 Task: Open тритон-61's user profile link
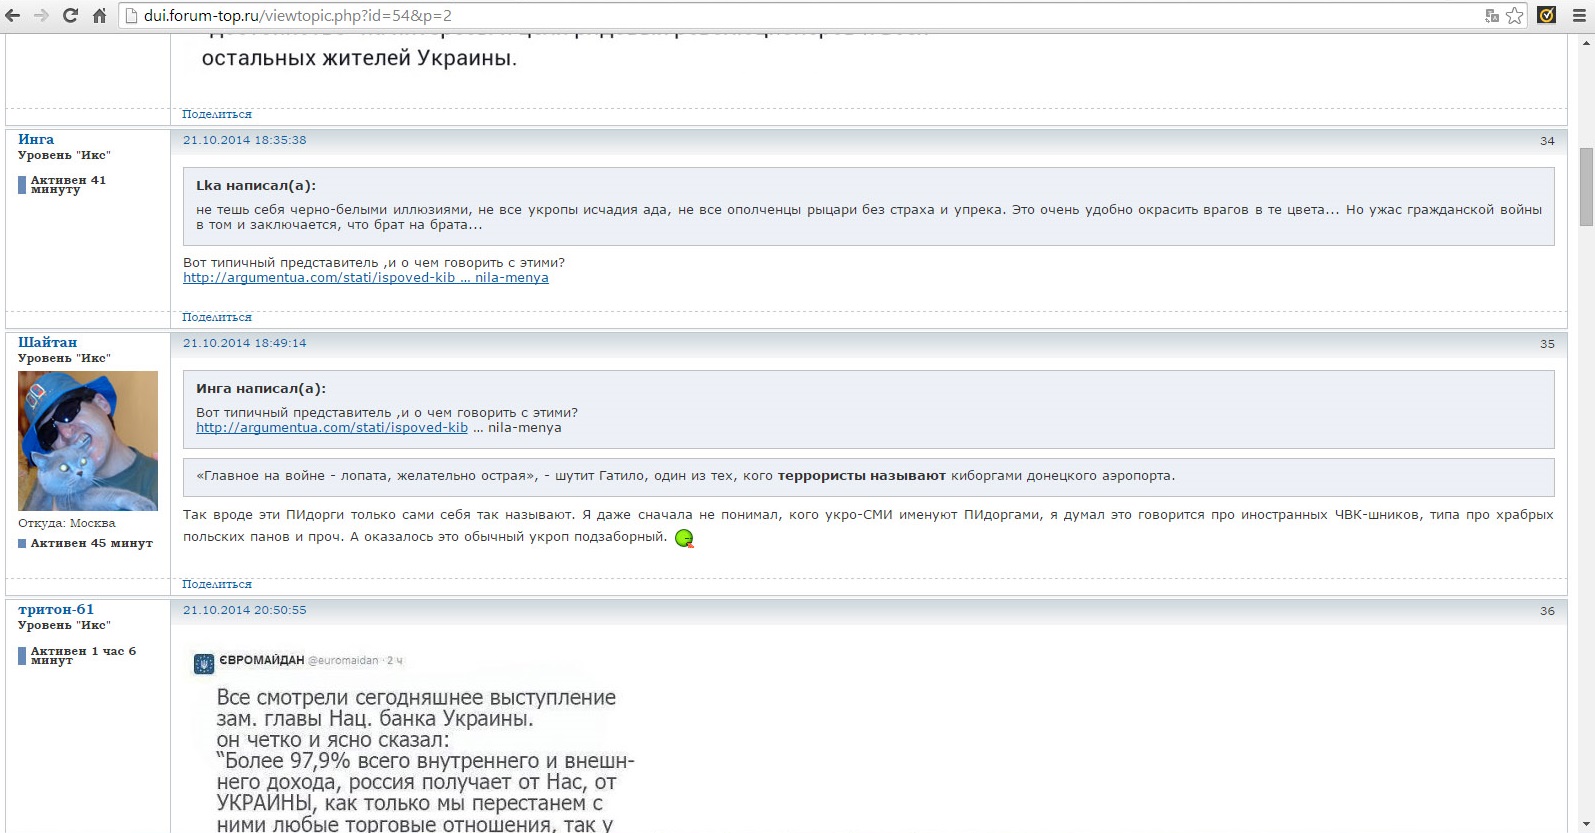[56, 609]
